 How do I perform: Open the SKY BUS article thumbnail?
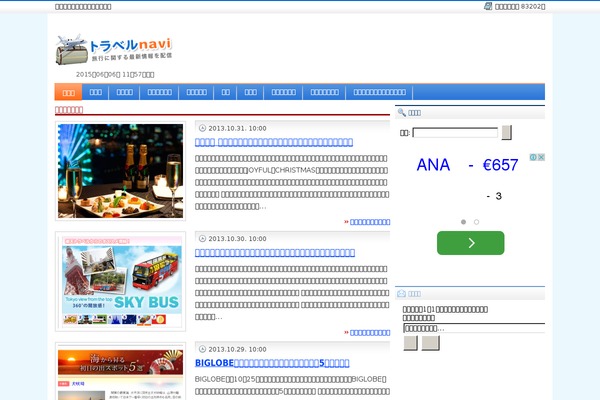coord(121,281)
